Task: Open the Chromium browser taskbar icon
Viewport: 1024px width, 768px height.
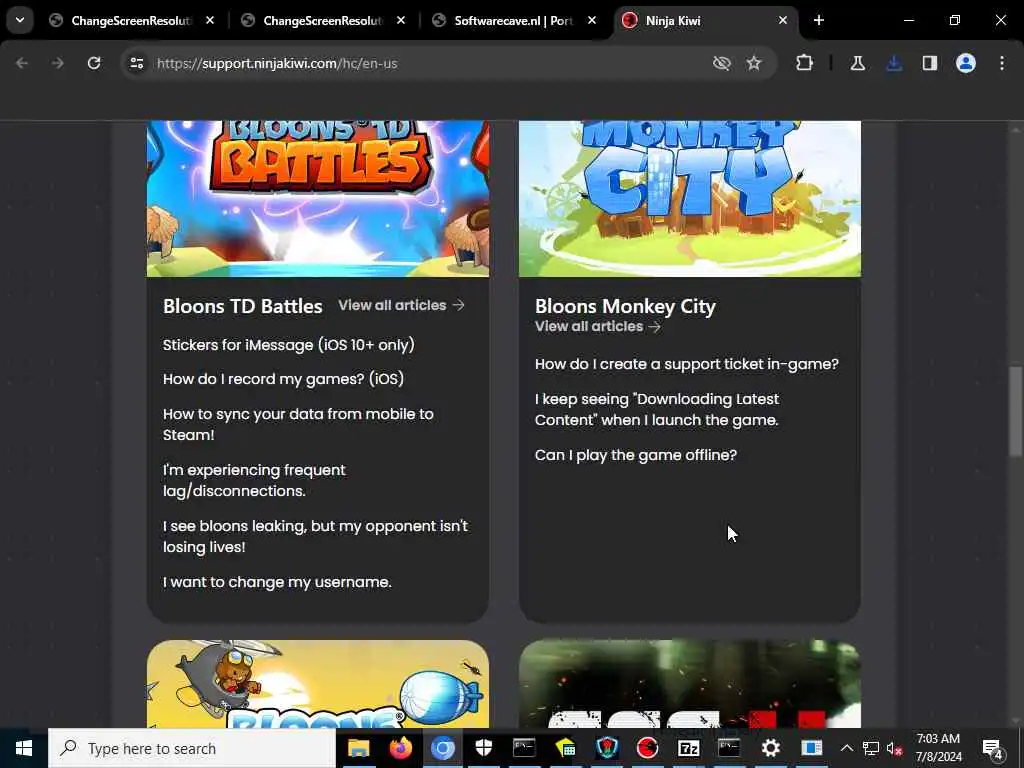Action: (442, 748)
